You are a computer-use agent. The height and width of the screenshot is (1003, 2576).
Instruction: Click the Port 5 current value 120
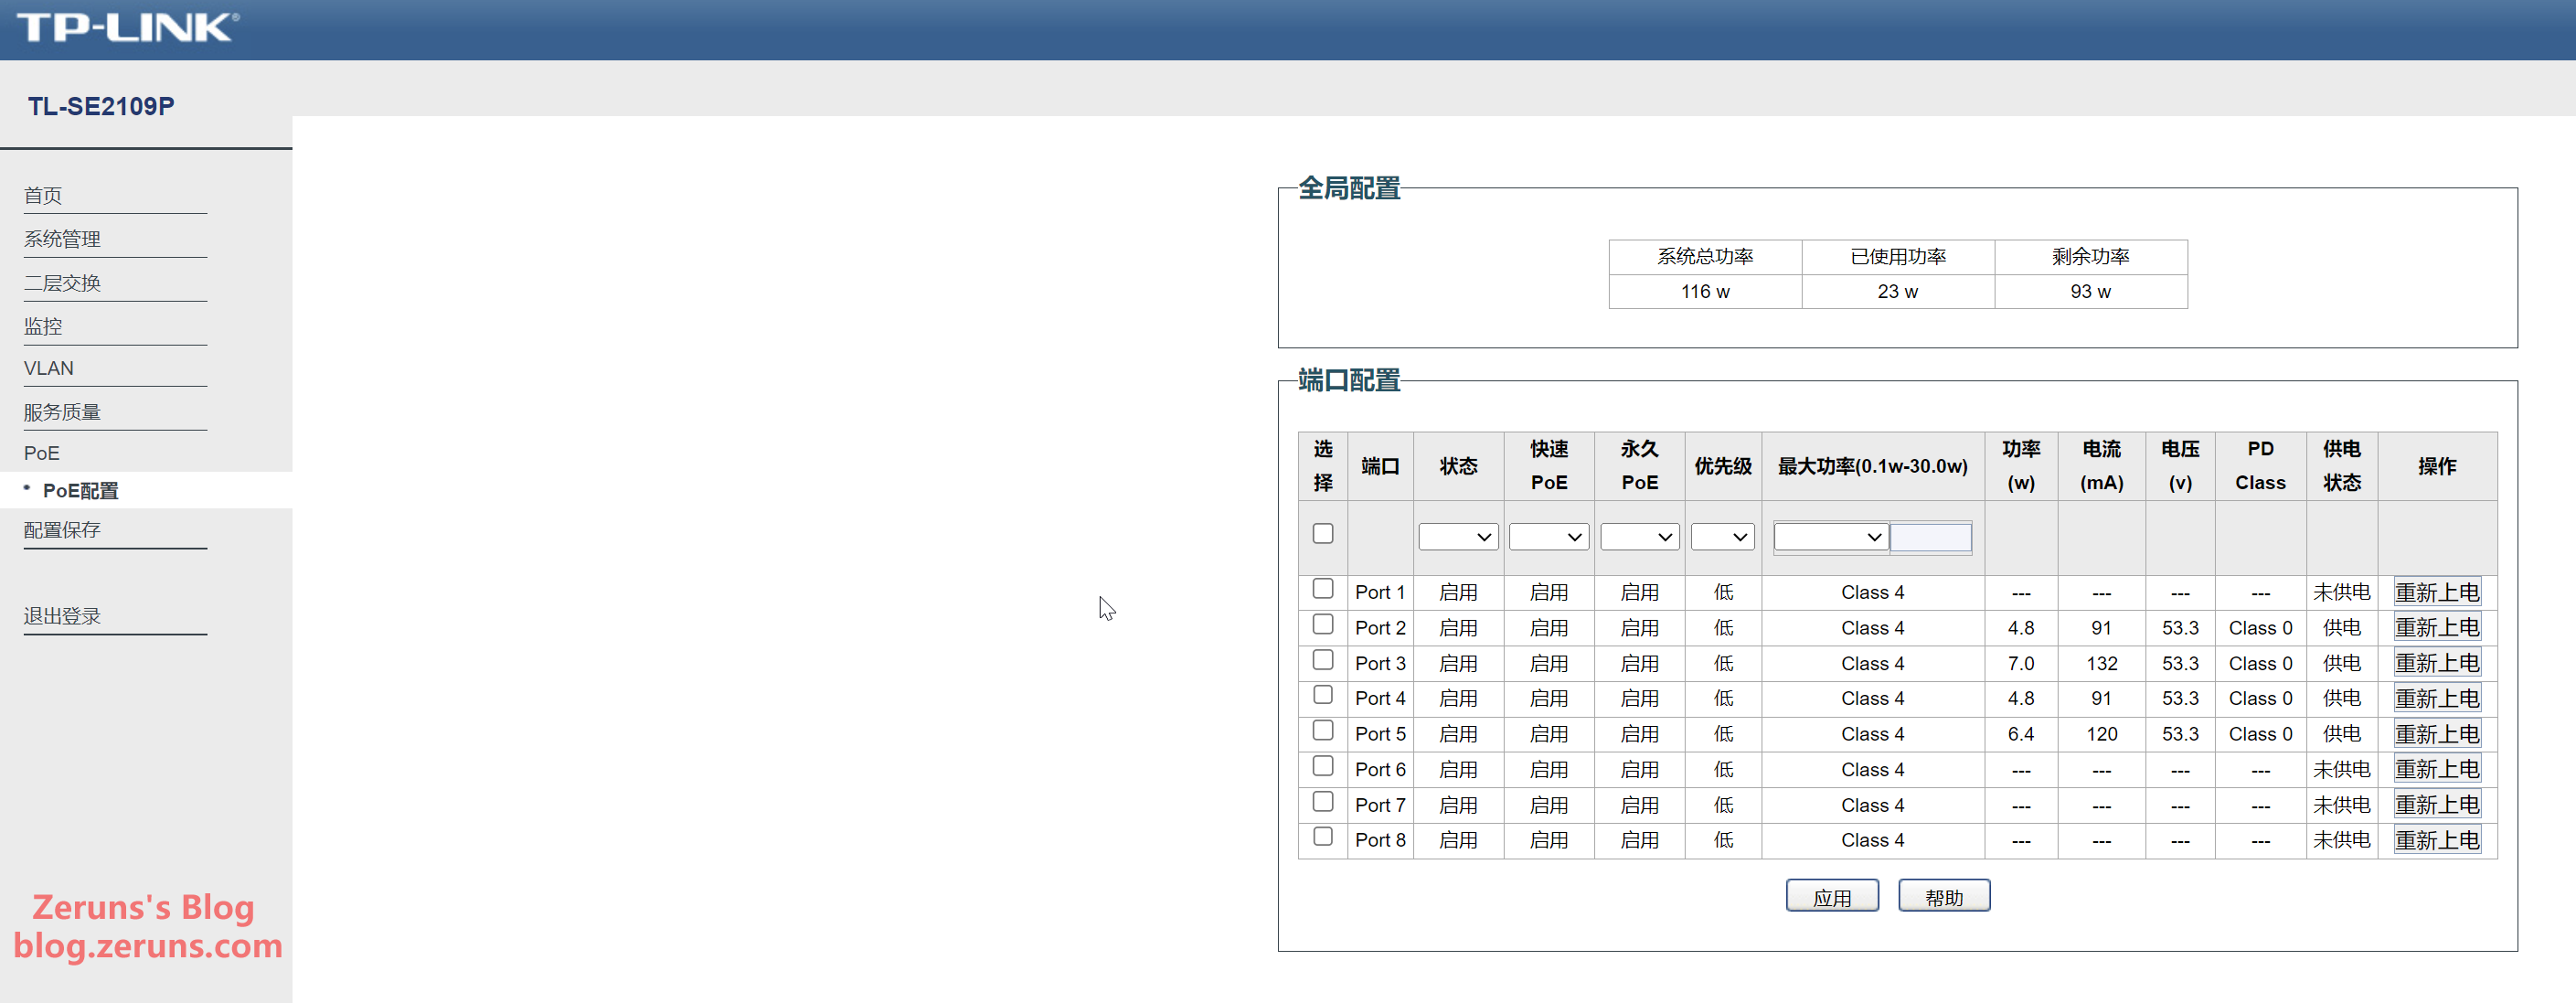(x=2101, y=735)
